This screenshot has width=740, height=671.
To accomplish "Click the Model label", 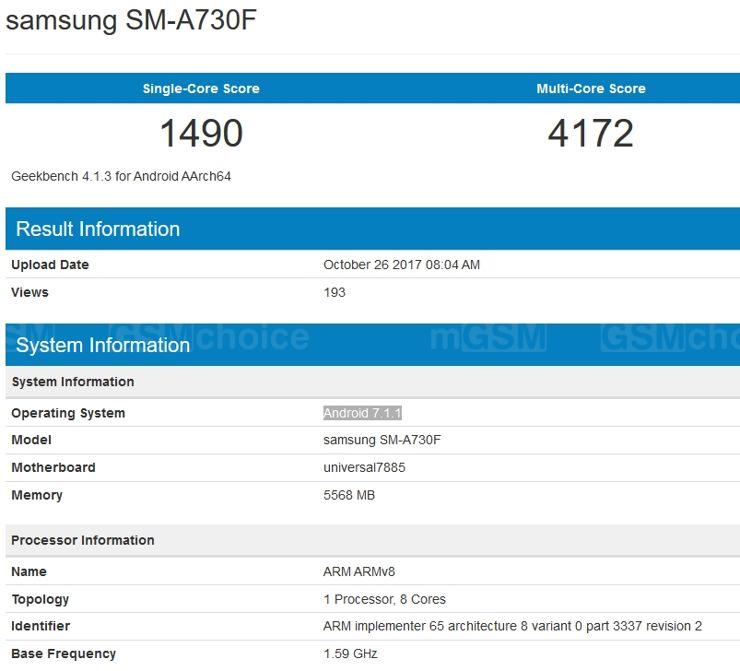I will tap(31, 440).
